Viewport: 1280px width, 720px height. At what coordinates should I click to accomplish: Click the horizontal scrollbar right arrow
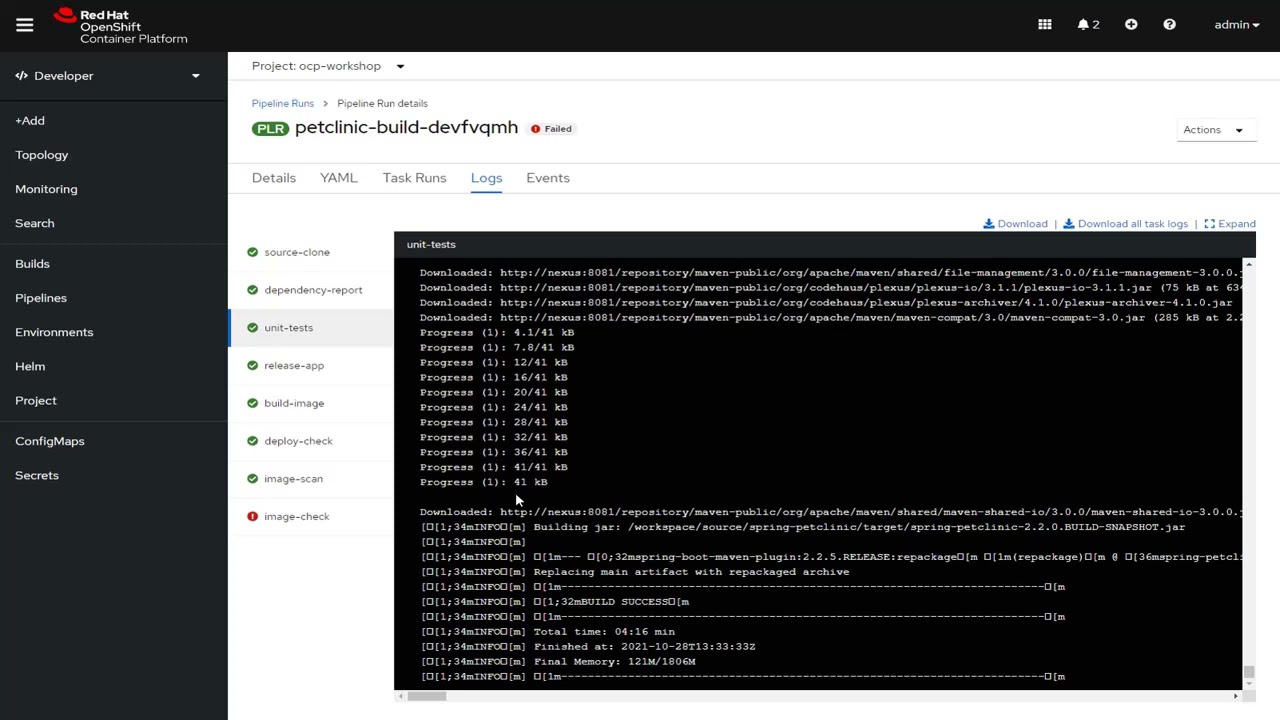[x=1236, y=696]
